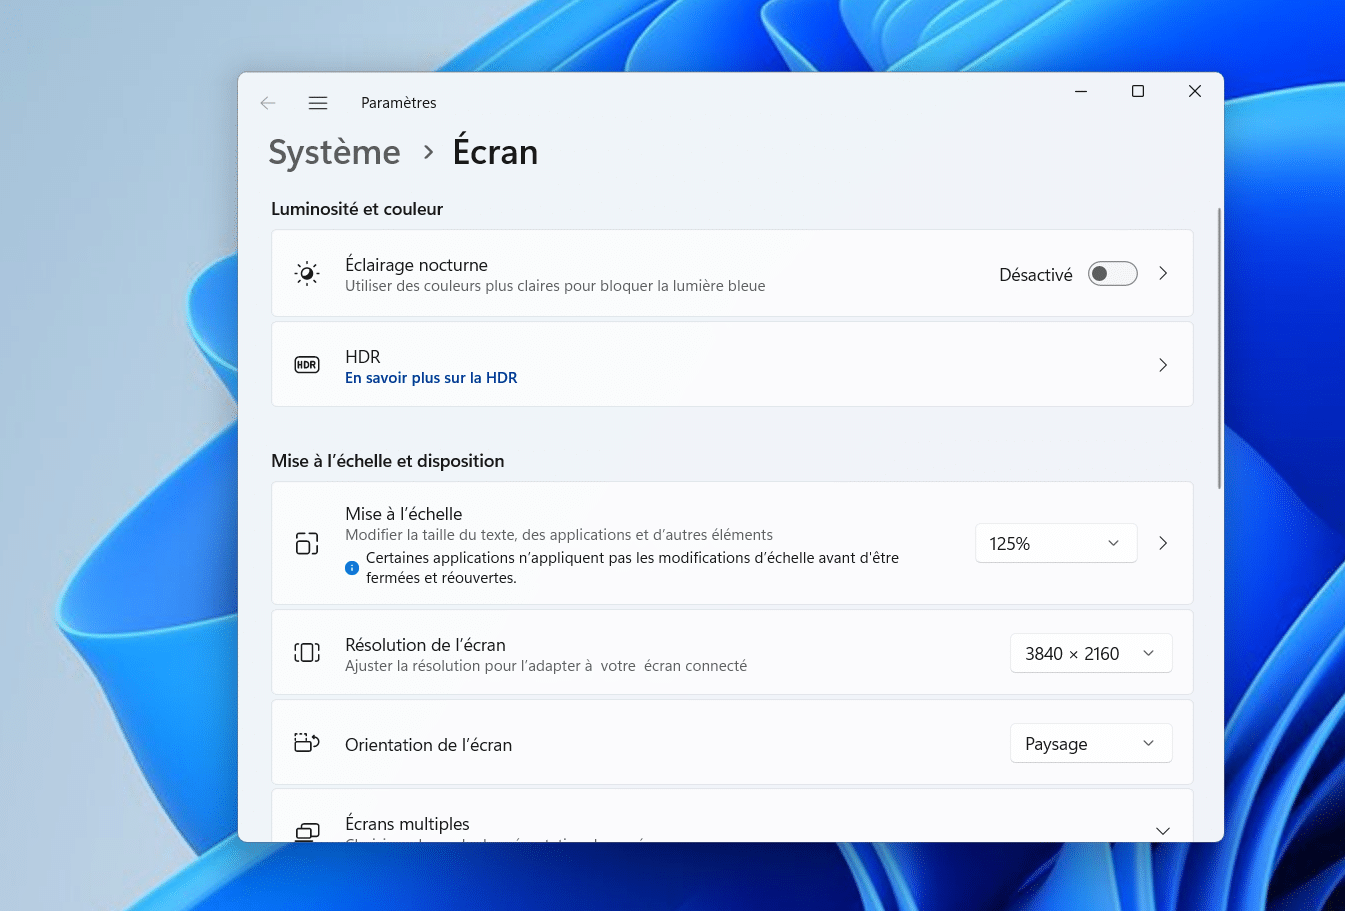The image size is (1345, 911).
Task: Click the vertical scrollbar of settings
Action: 1219,348
